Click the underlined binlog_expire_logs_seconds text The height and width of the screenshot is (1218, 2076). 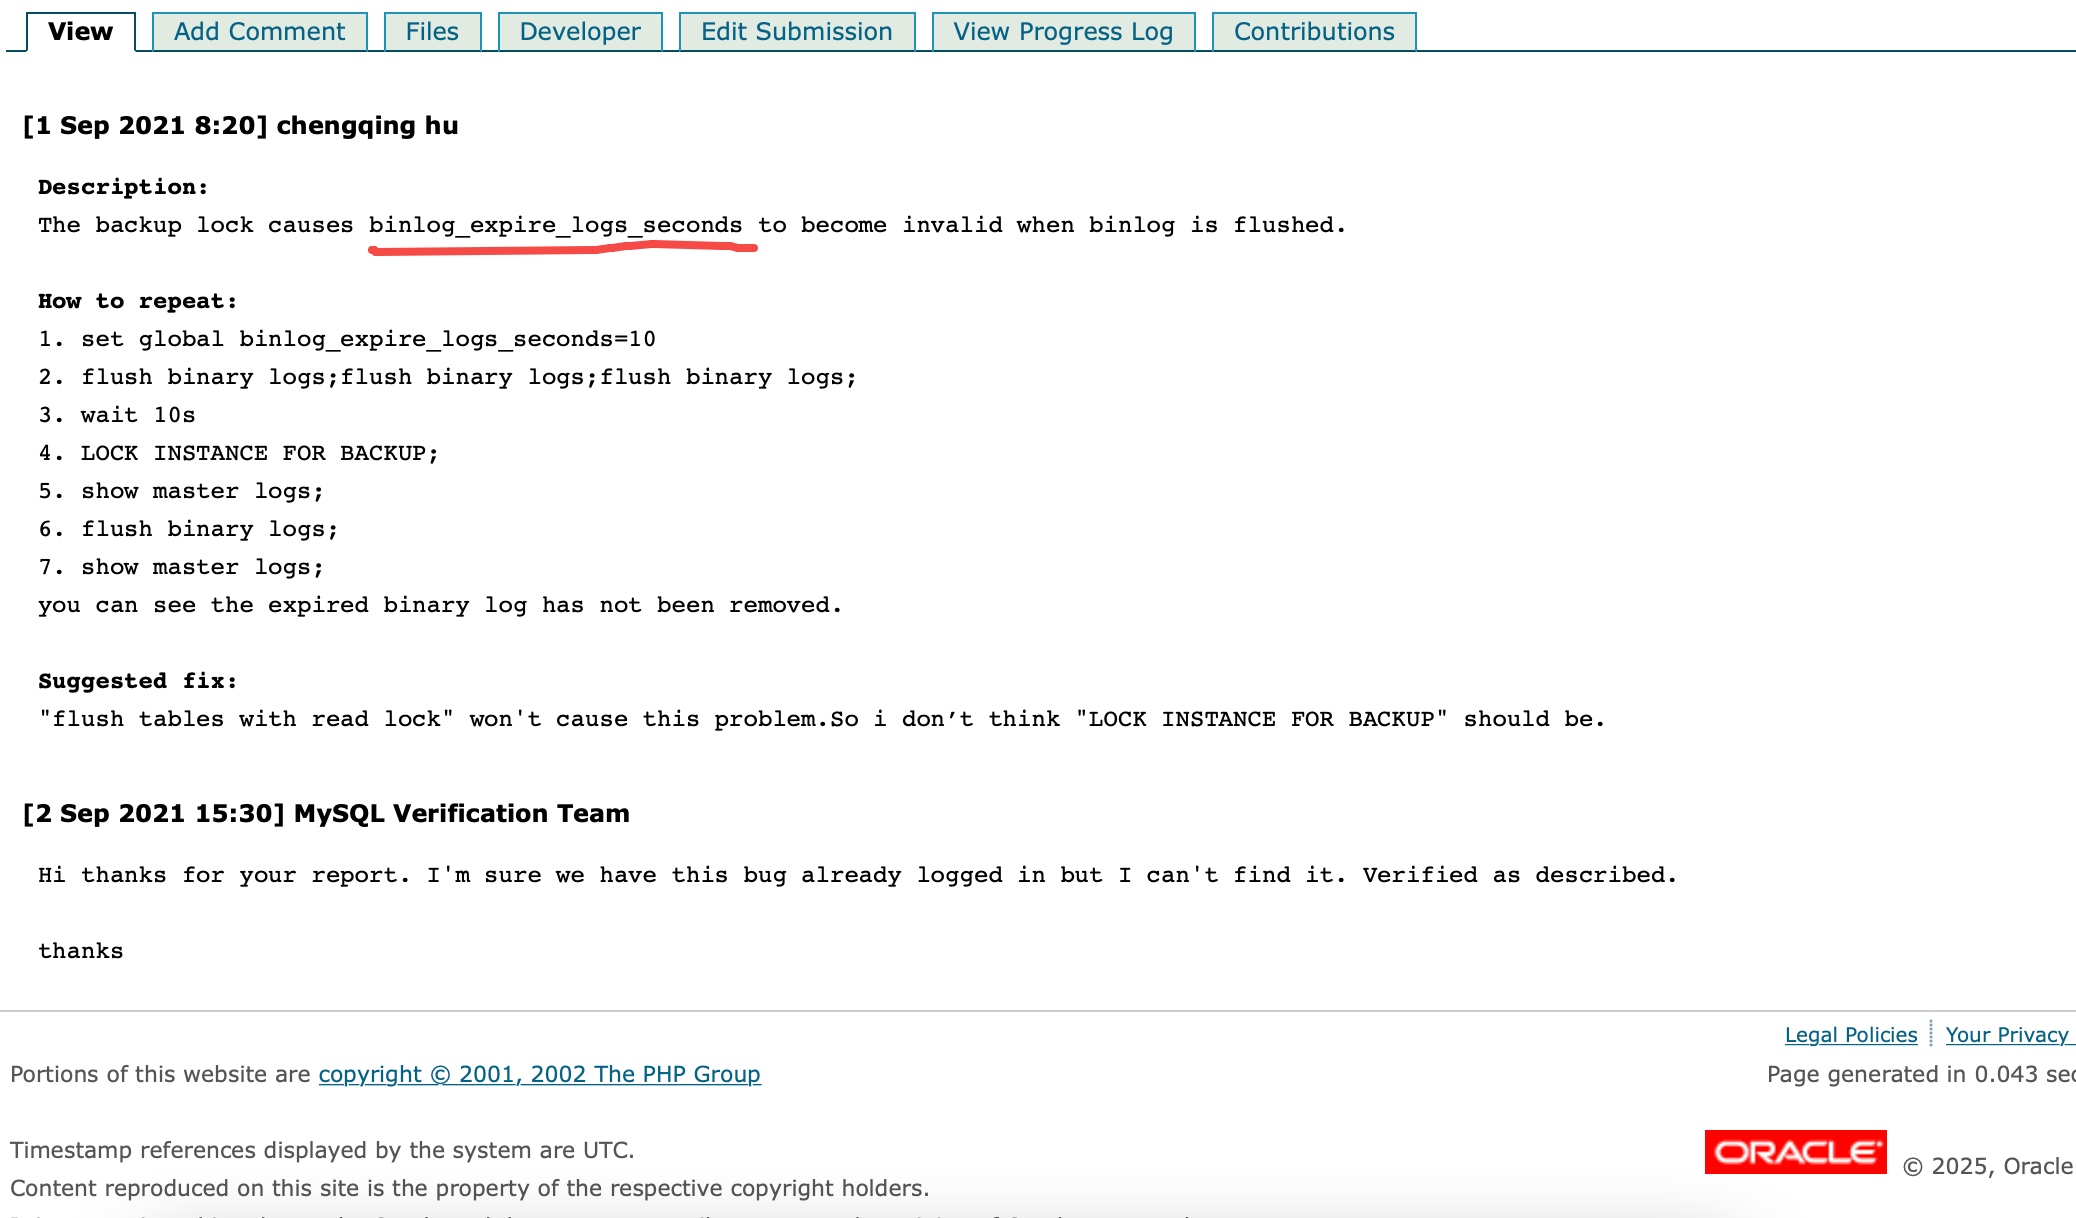[555, 225]
